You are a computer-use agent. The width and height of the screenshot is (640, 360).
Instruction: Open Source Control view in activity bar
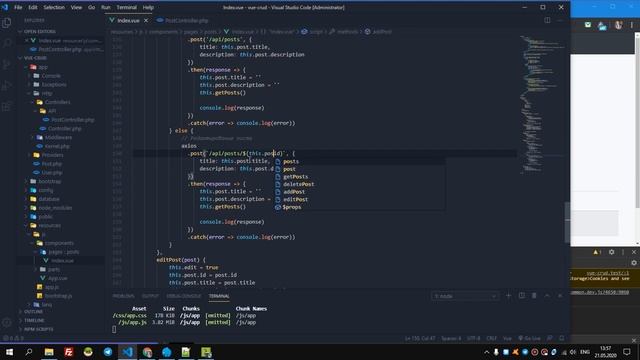coord(7,64)
